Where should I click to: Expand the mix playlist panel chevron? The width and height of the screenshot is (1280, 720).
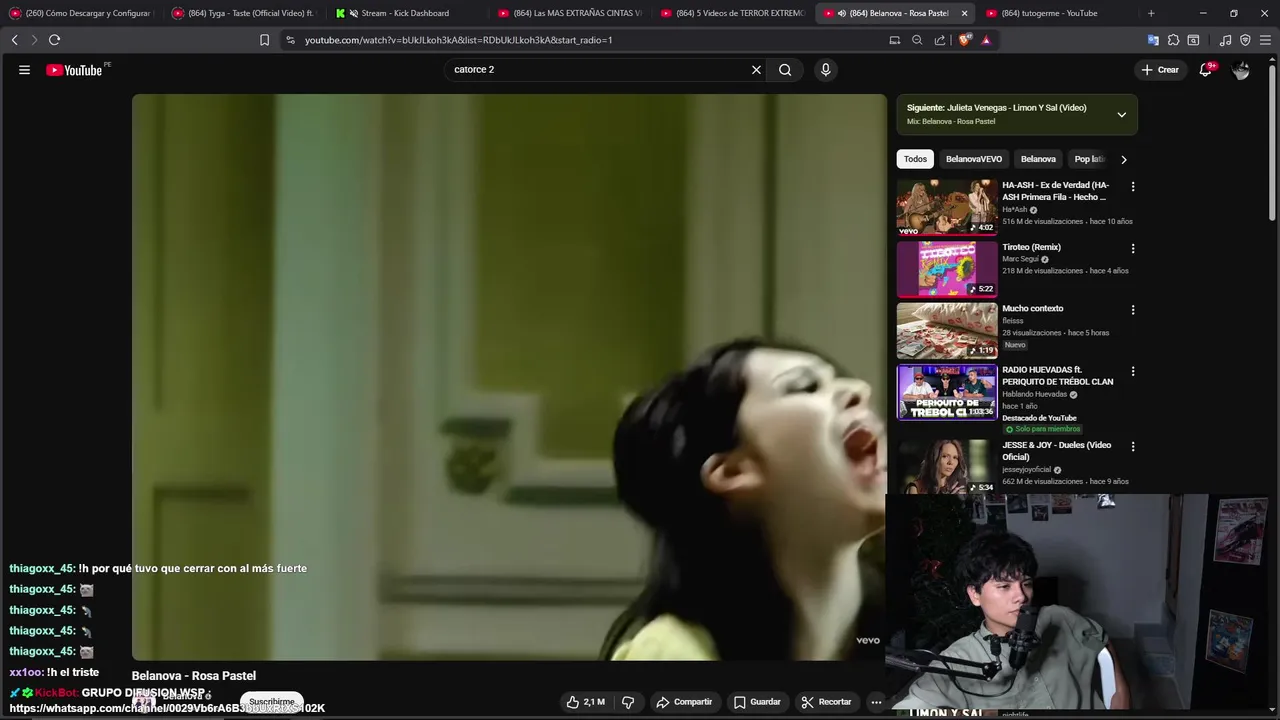1121,114
